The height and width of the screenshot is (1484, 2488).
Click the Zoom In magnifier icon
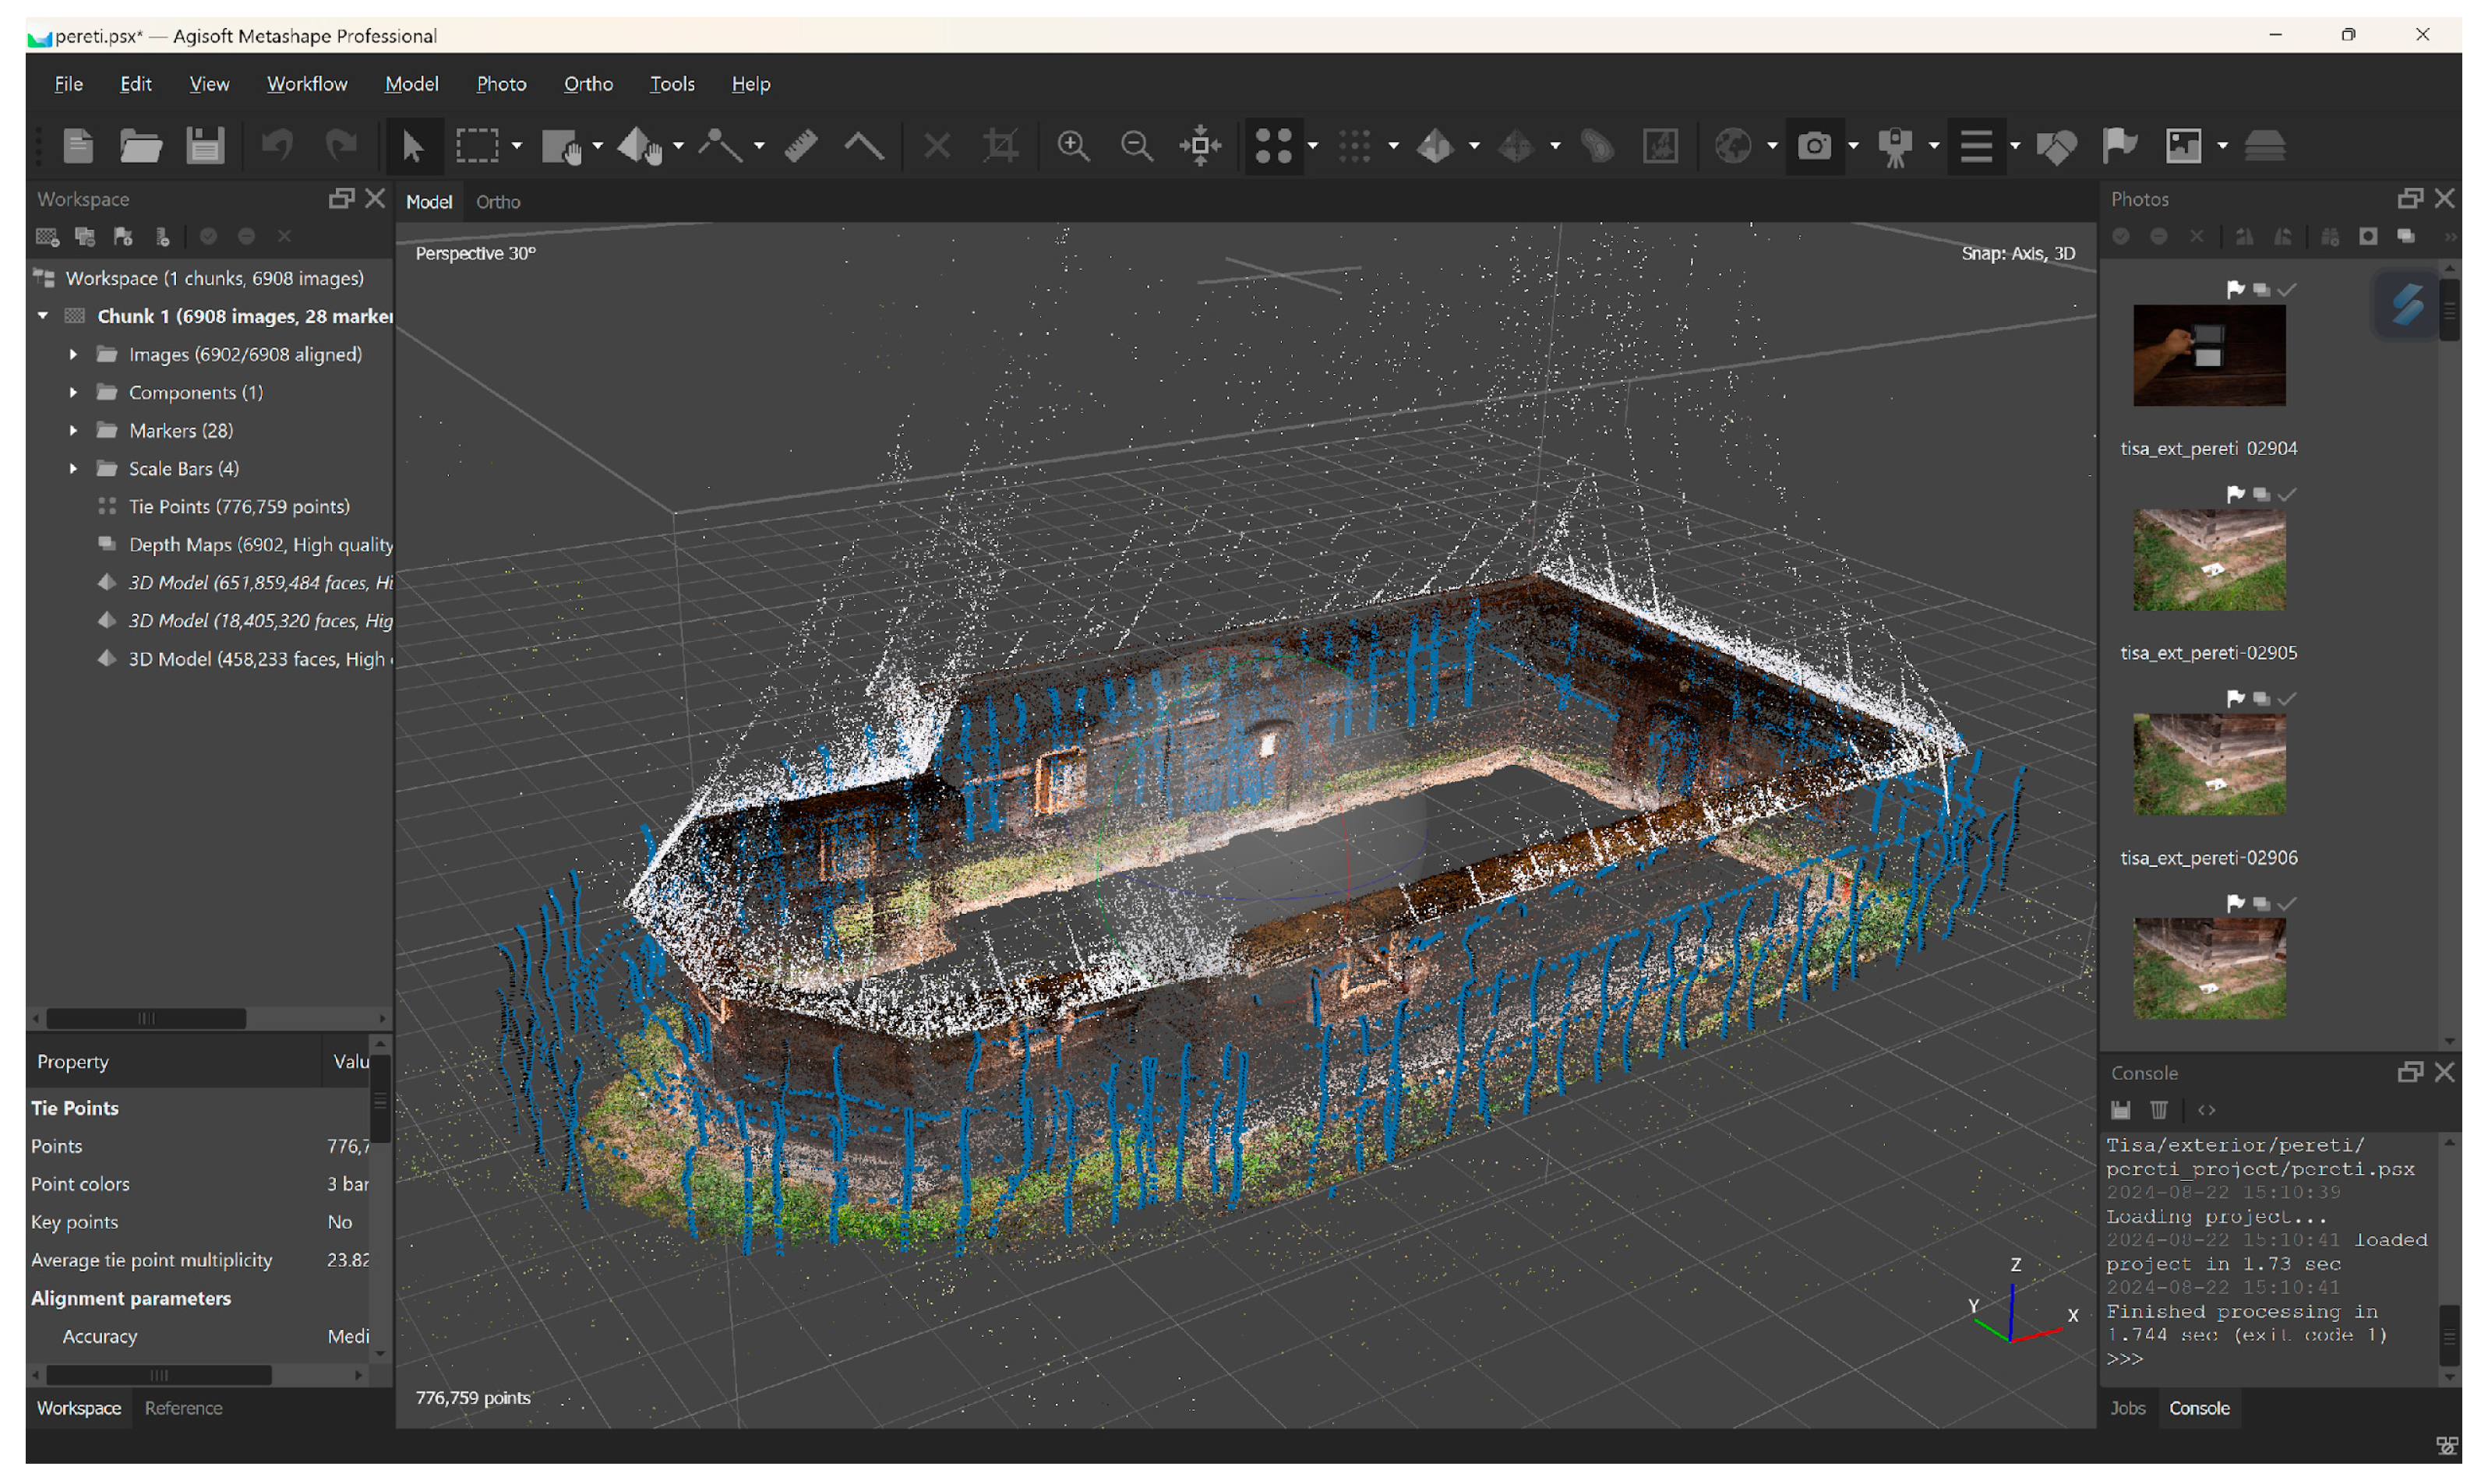(1073, 146)
